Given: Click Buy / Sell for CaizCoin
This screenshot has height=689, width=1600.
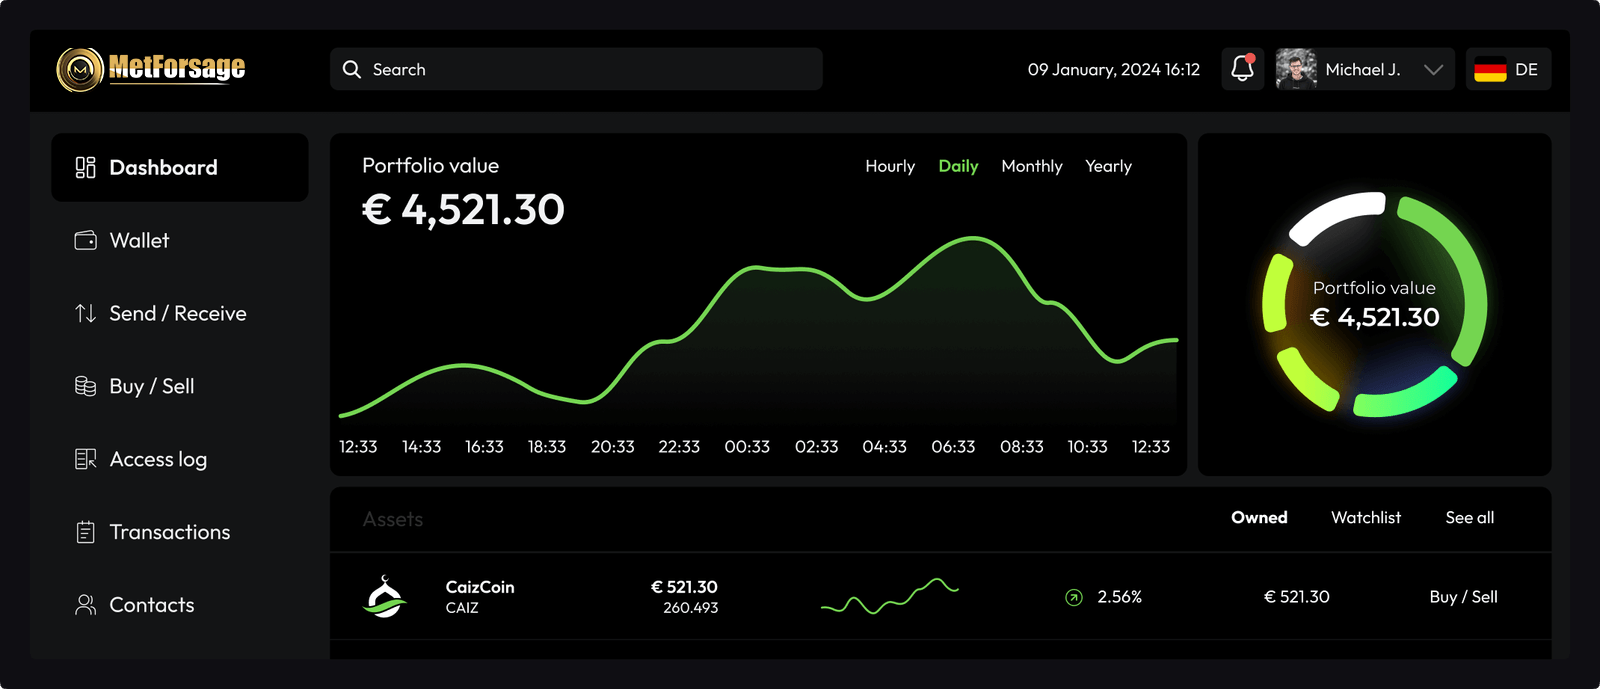Looking at the screenshot, I should click(1463, 597).
